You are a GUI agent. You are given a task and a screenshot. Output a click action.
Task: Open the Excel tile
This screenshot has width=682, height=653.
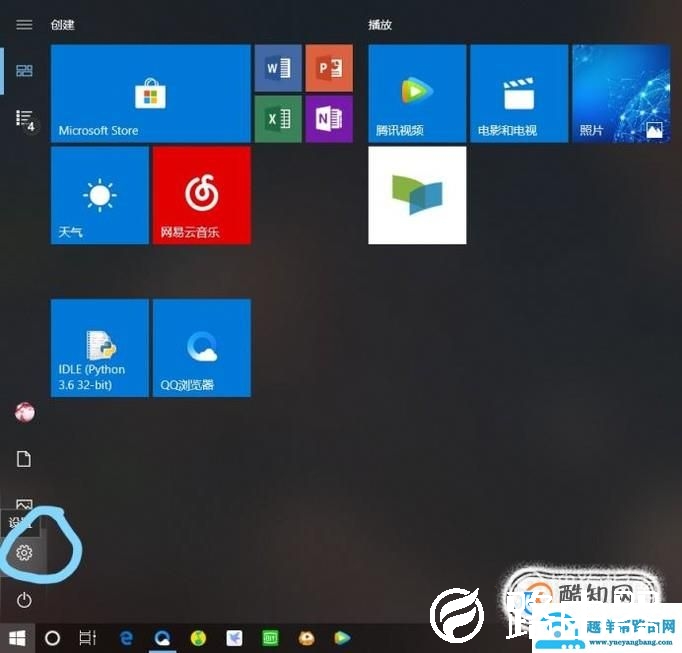278,119
